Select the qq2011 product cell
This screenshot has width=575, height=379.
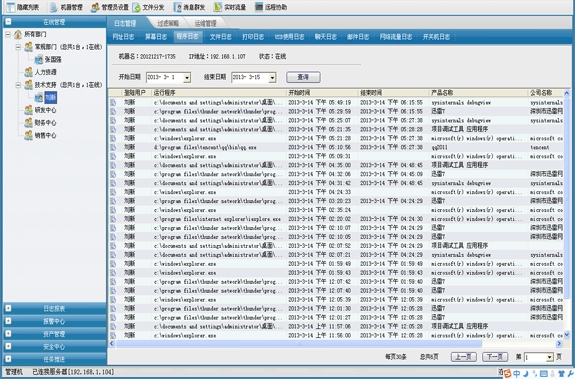479,147
